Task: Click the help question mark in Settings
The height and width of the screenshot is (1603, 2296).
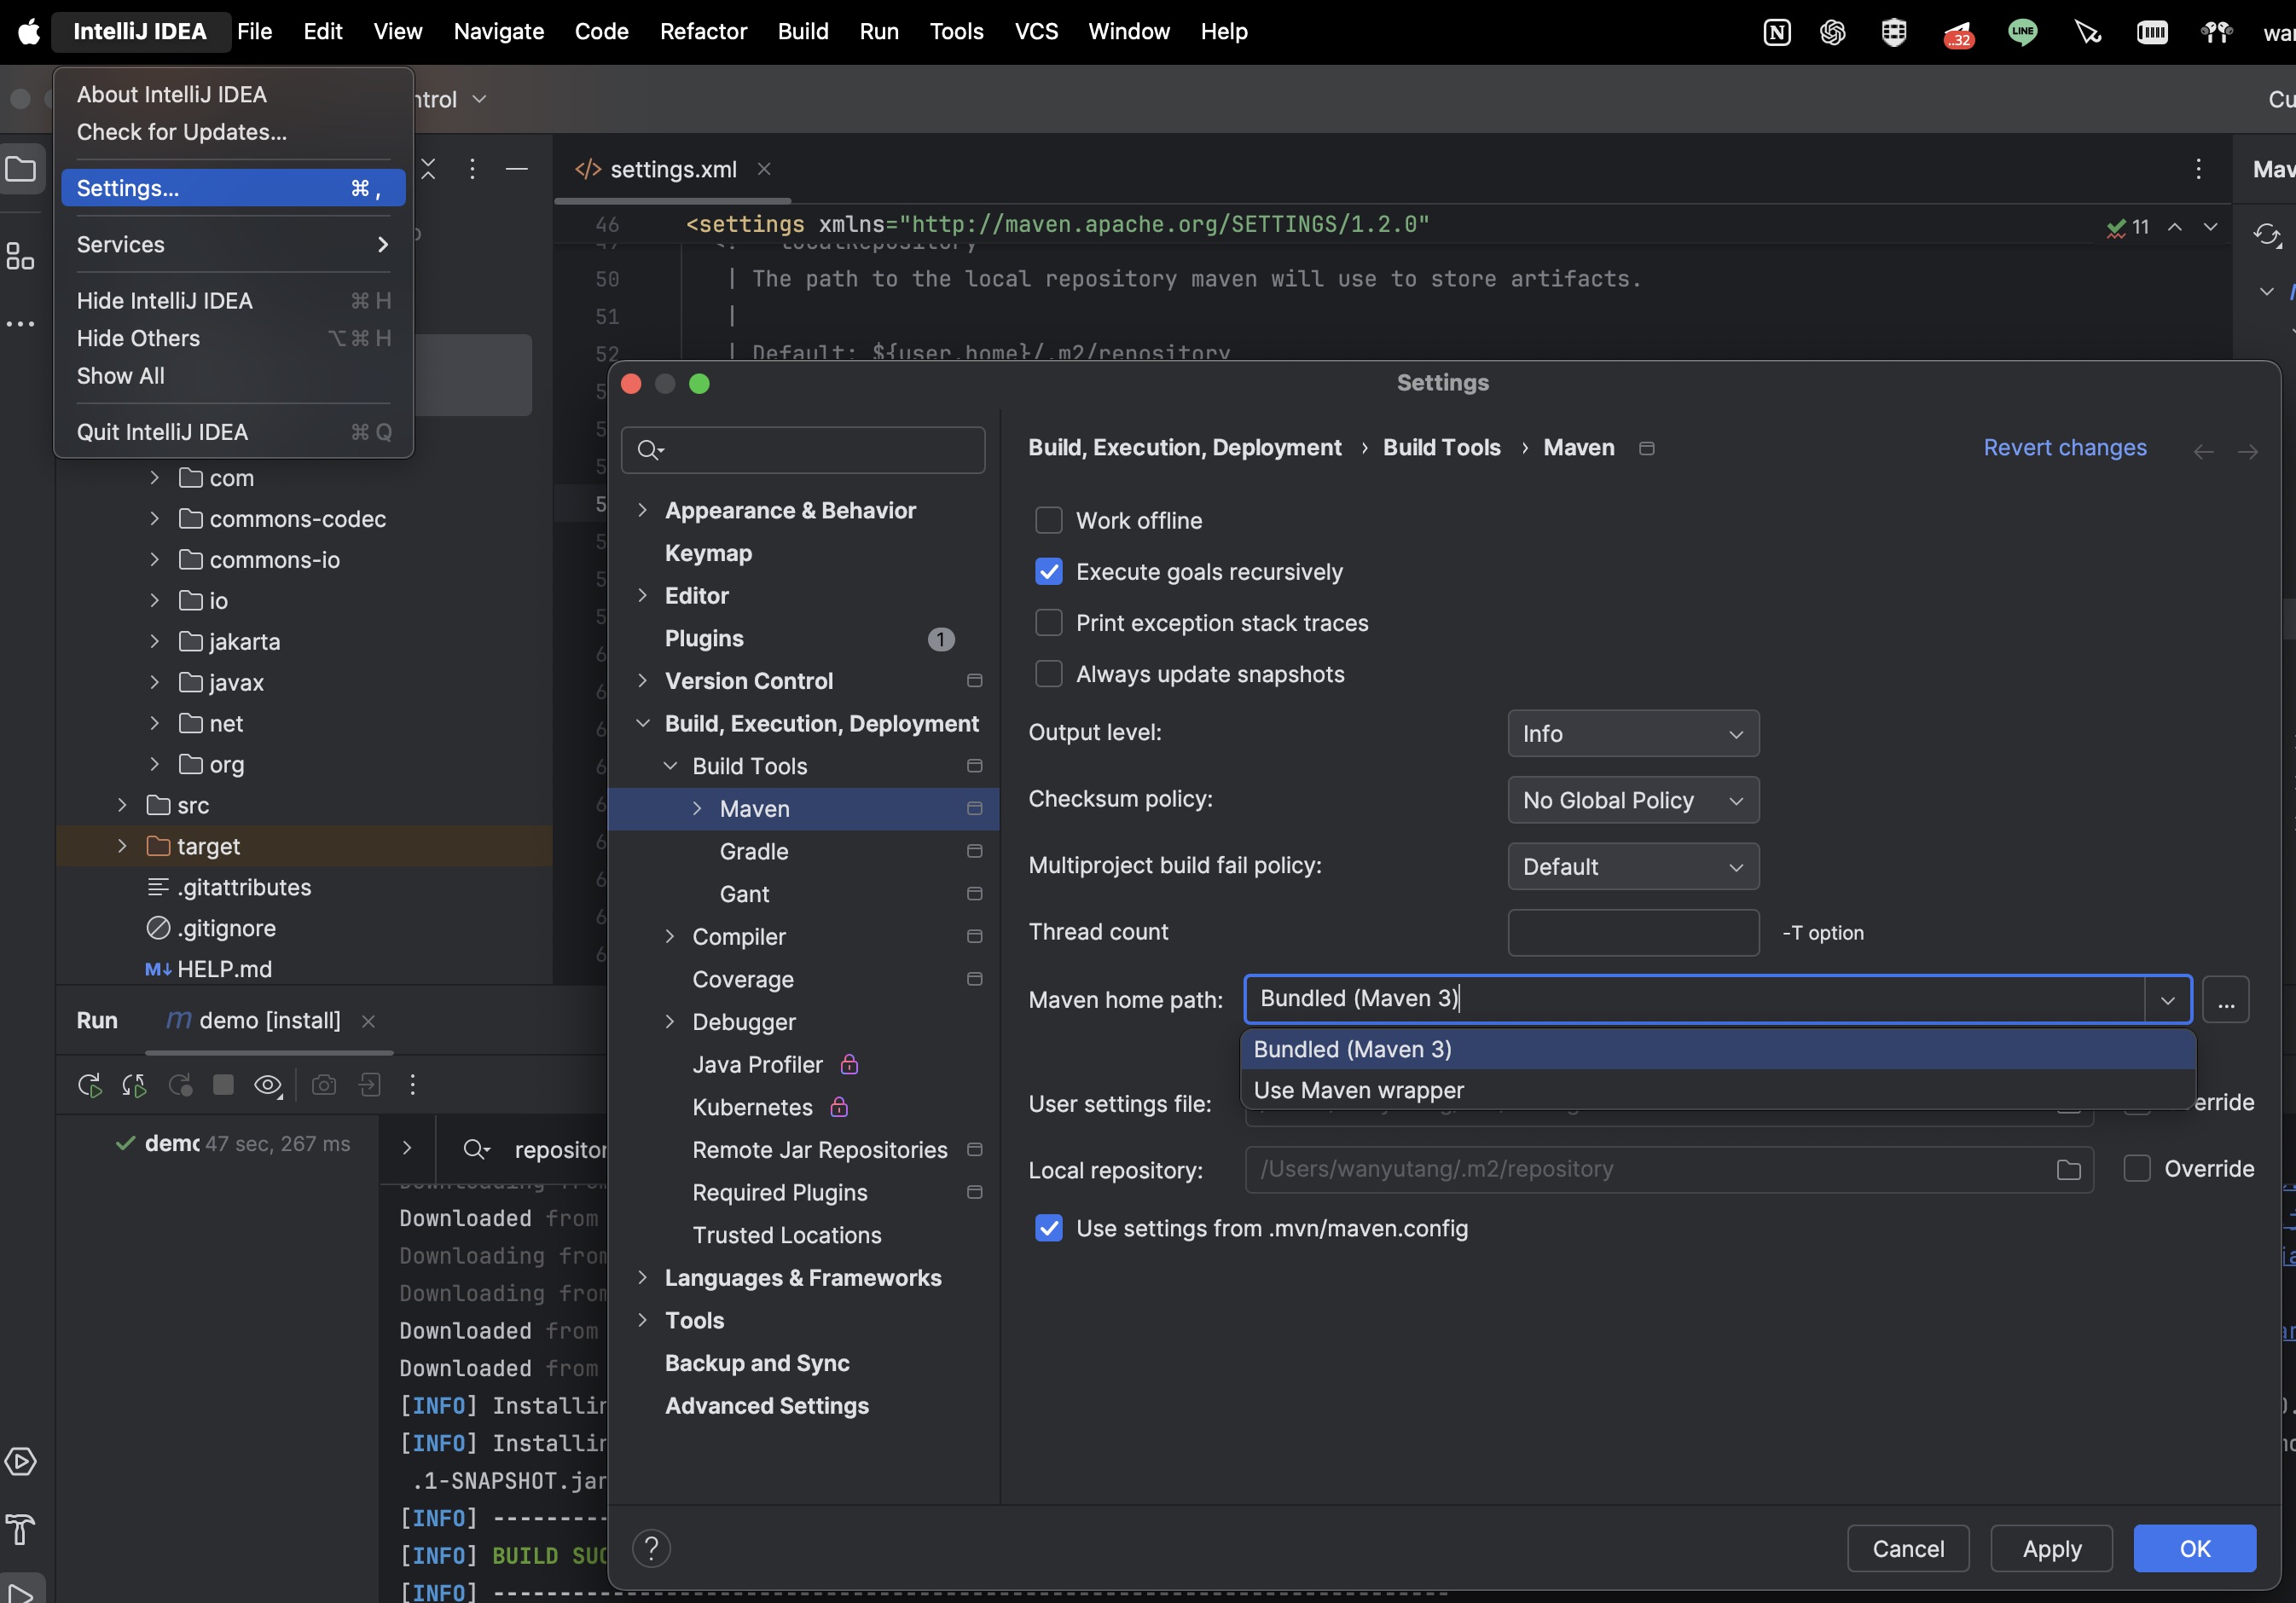Action: [651, 1548]
